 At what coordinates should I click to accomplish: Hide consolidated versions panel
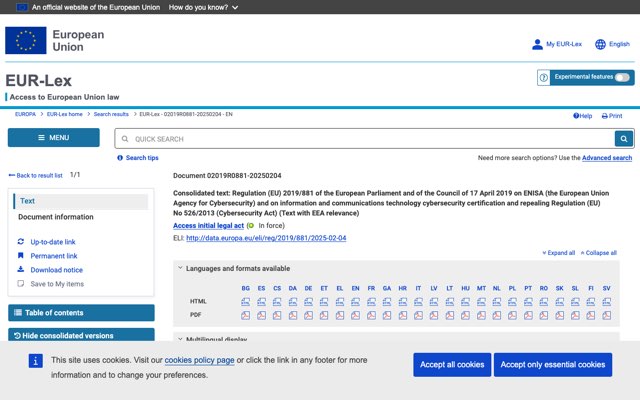click(x=81, y=335)
